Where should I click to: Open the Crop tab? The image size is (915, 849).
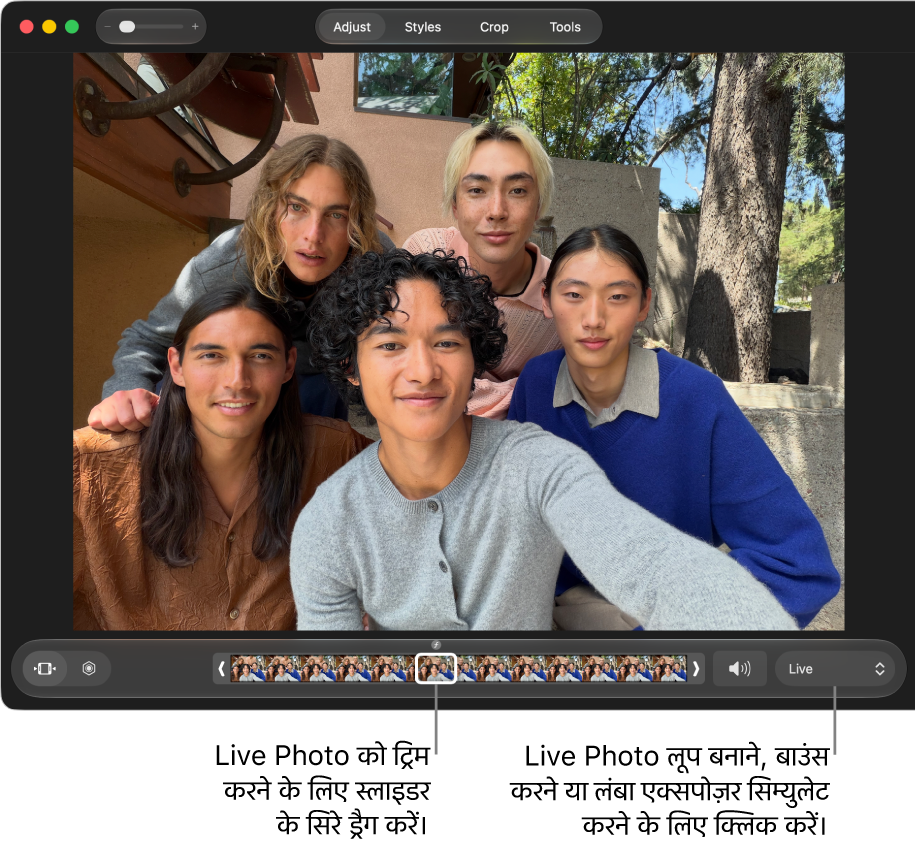pyautogui.click(x=494, y=27)
